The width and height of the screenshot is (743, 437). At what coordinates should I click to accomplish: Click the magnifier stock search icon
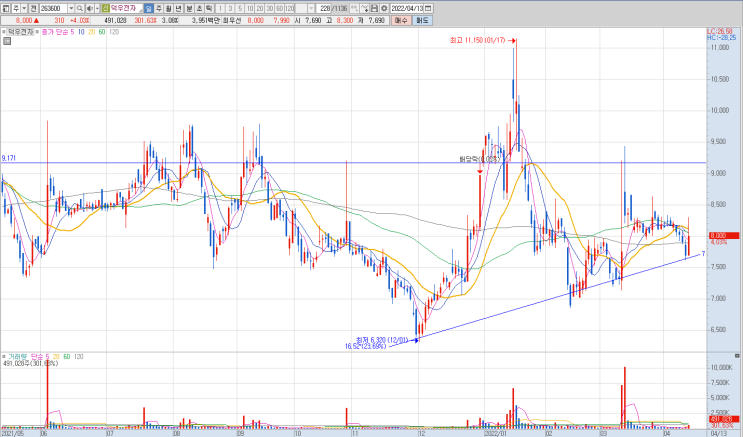coord(80,9)
